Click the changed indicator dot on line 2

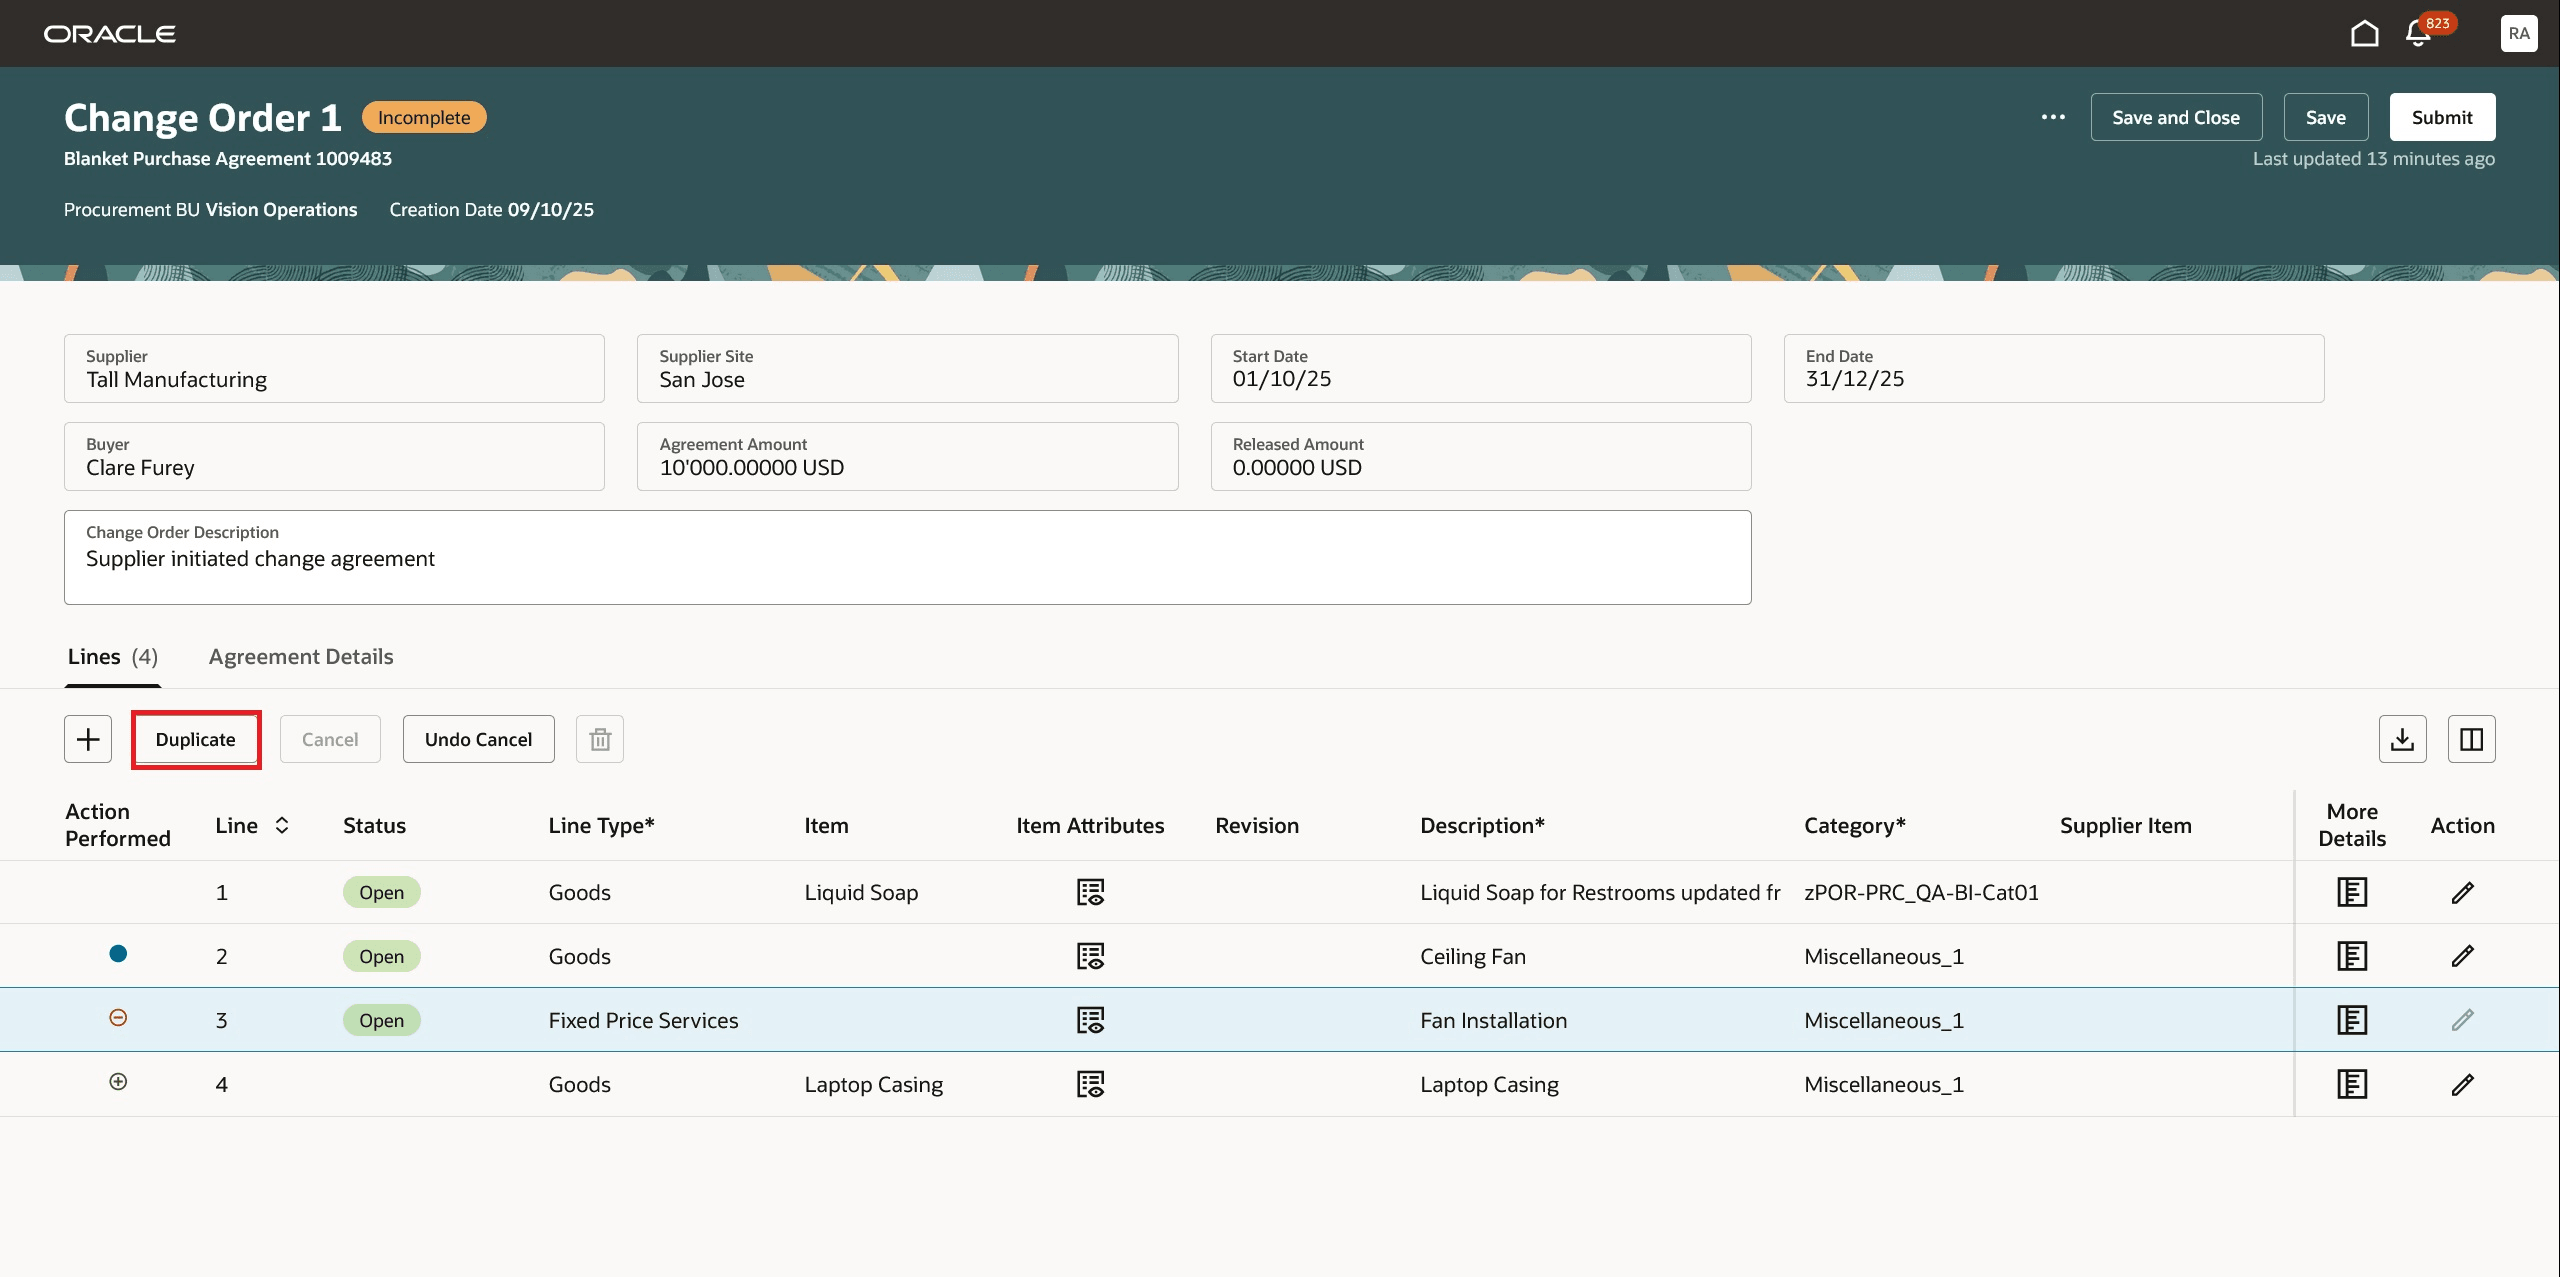pyautogui.click(x=118, y=954)
